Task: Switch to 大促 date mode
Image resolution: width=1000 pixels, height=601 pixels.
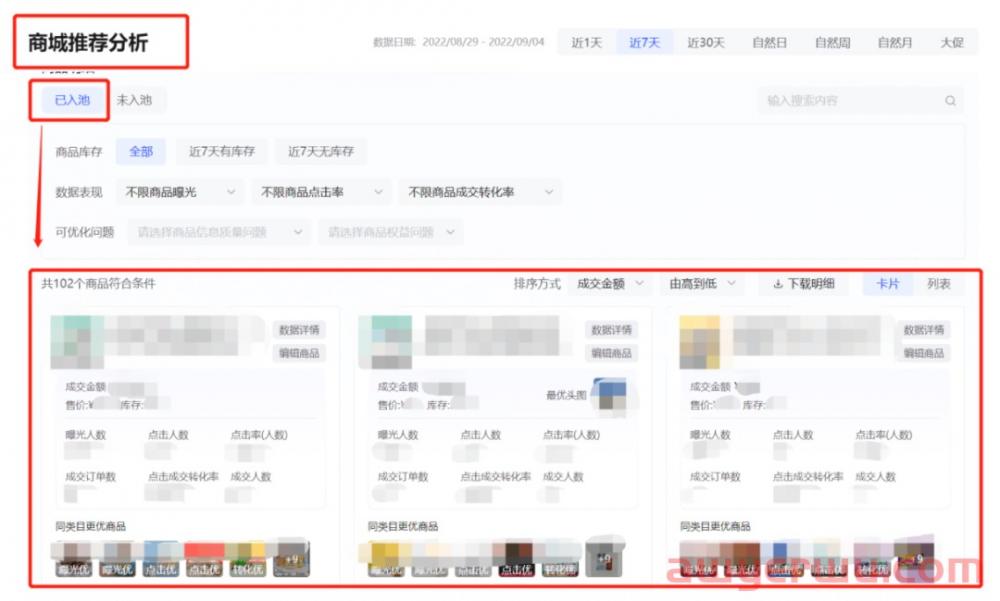Action: (952, 43)
